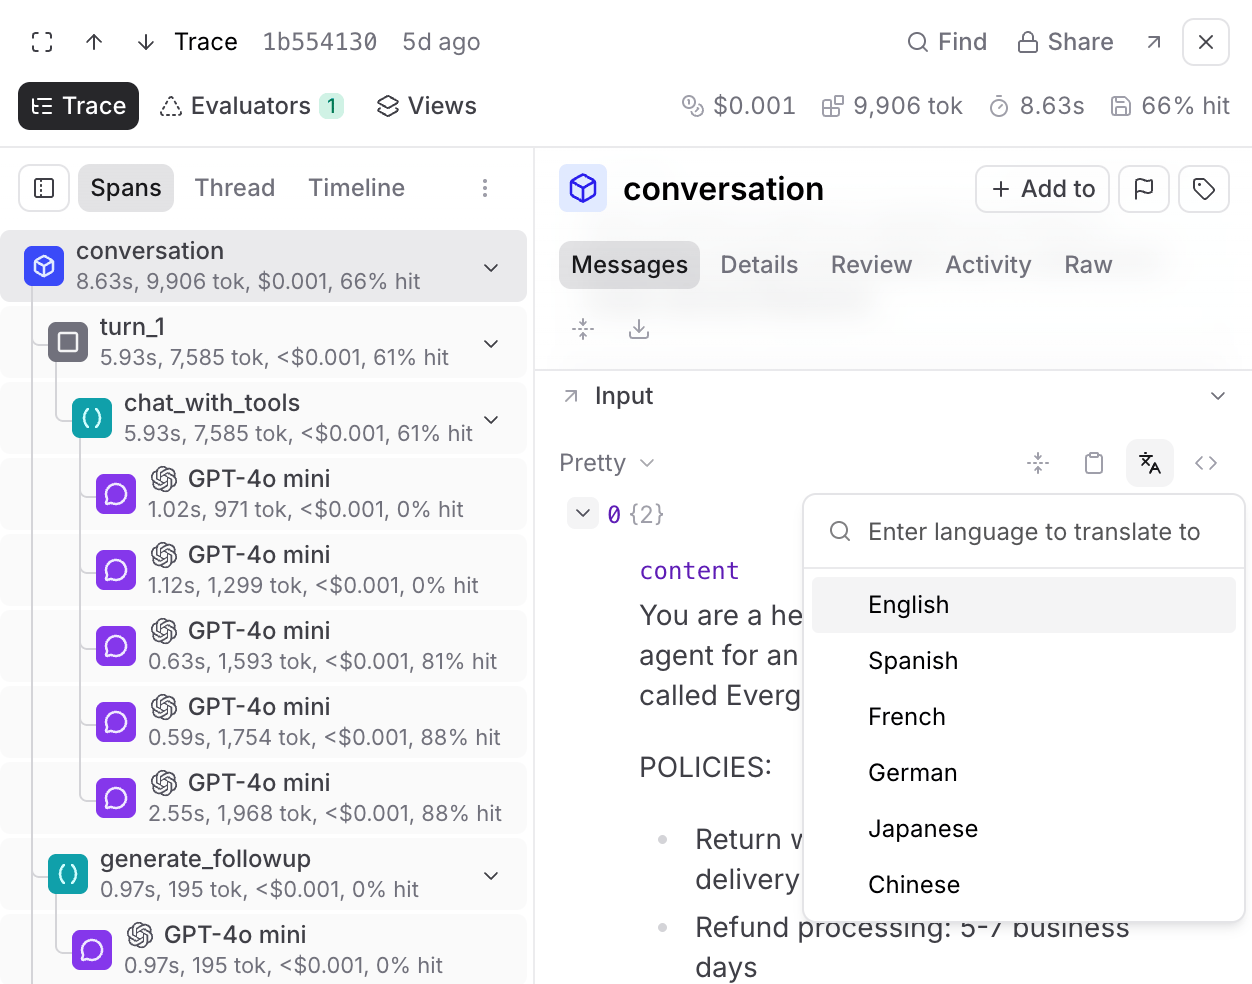Collapse the conversation span
This screenshot has width=1252, height=984.
491,267
